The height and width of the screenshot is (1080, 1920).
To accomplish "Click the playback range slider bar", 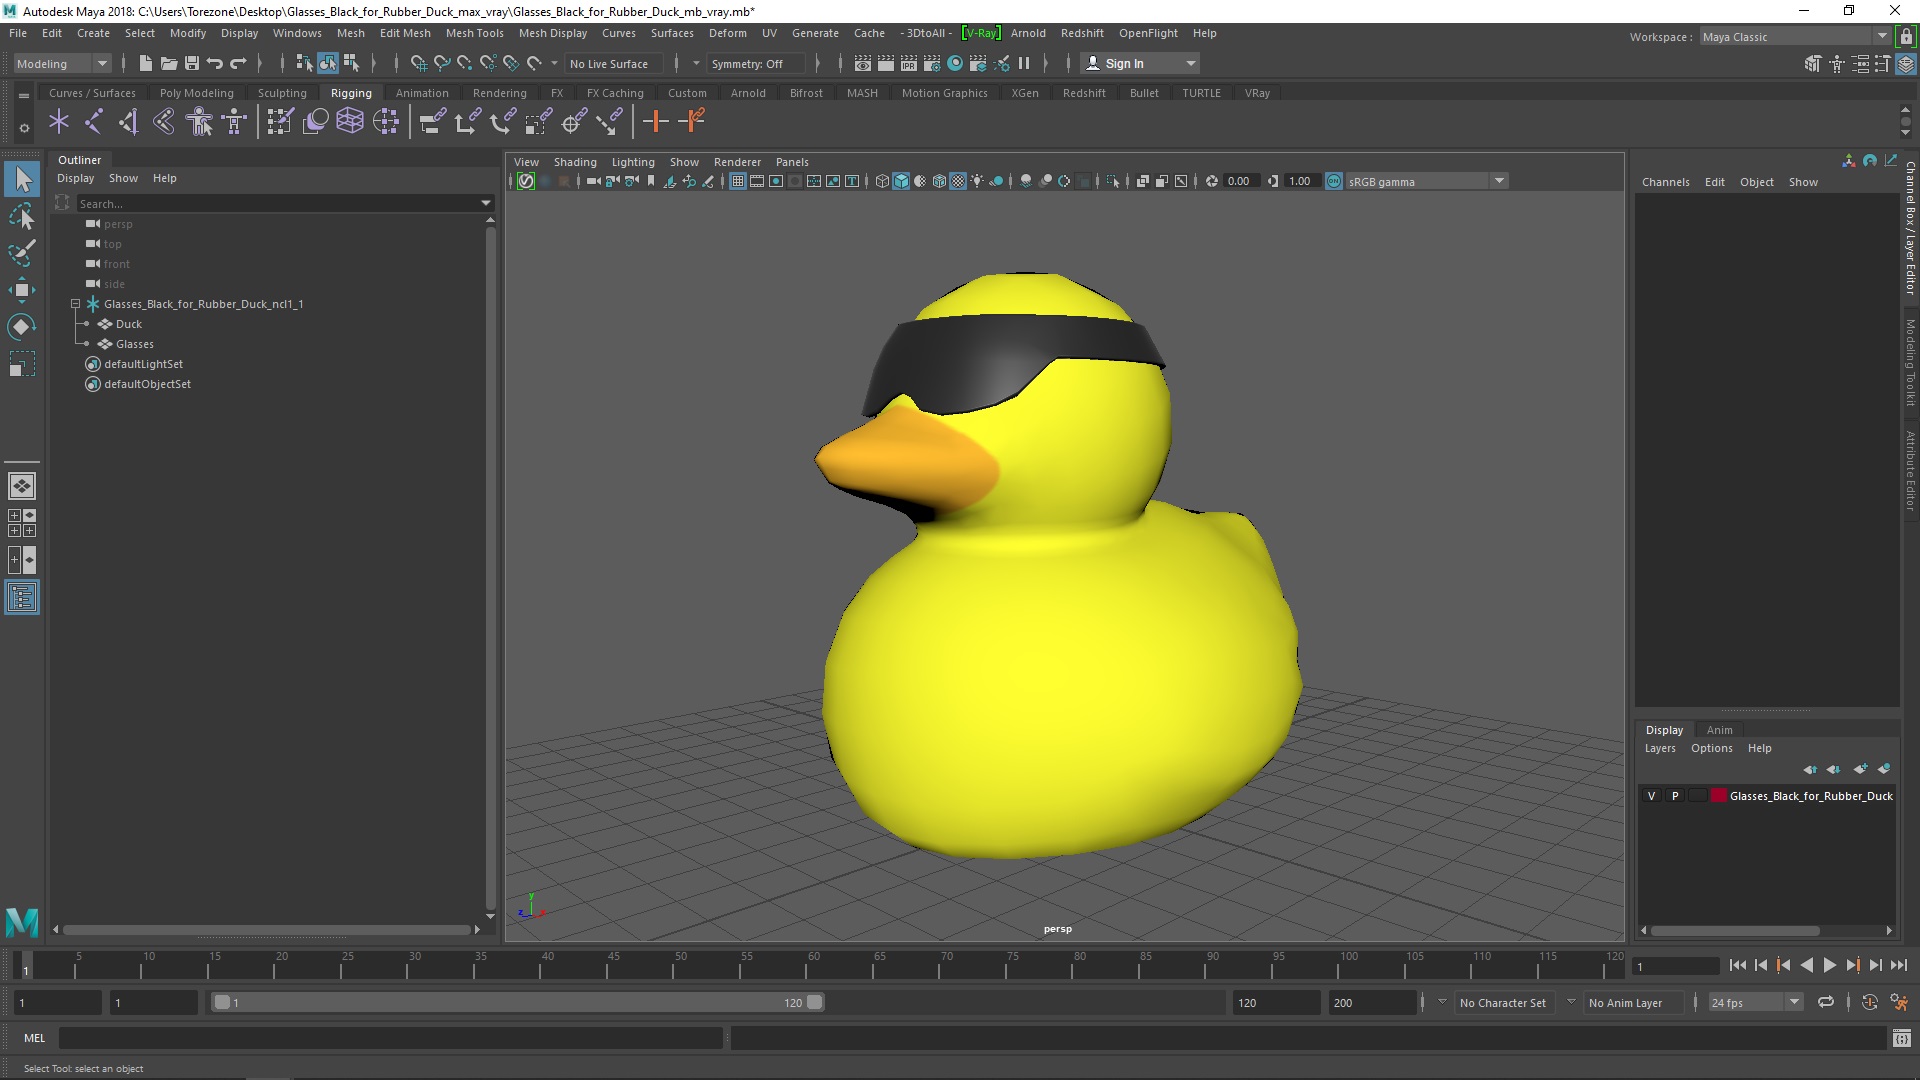I will pyautogui.click(x=517, y=1002).
